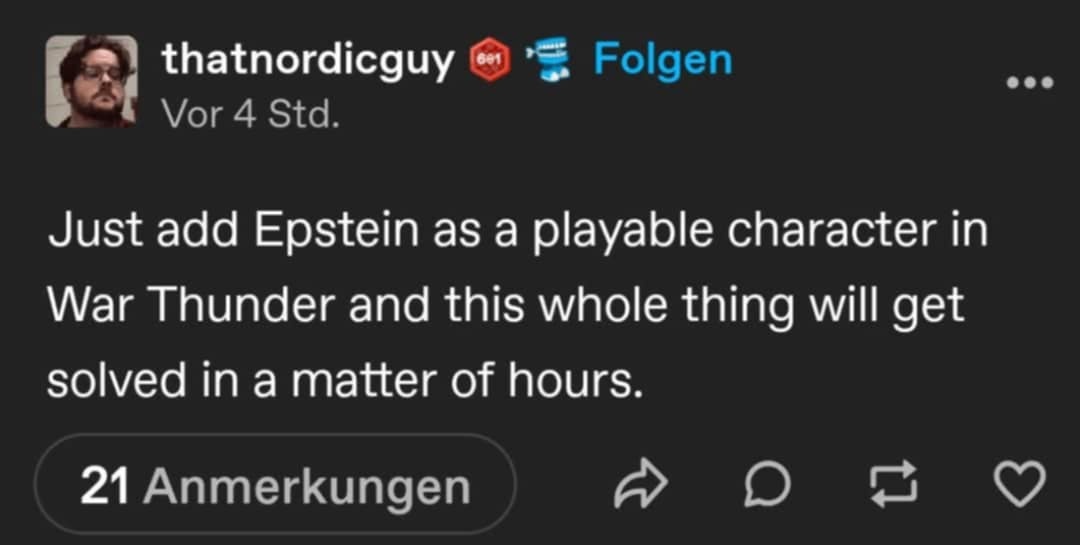The image size is (1080, 545).
Task: Click the word "hours." ending the post
Action: pyautogui.click(x=588, y=379)
